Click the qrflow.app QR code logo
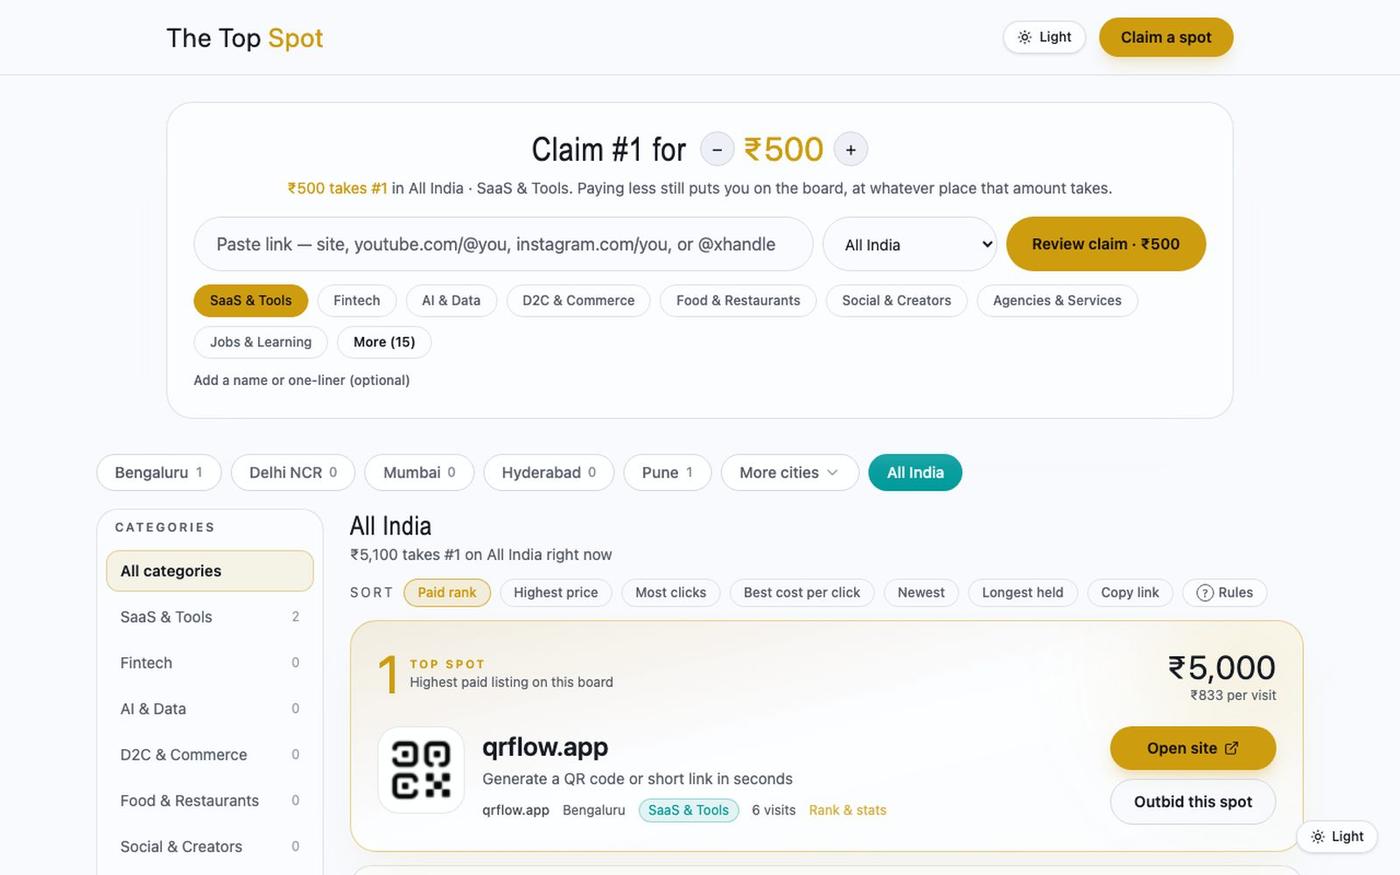Image resolution: width=1400 pixels, height=875 pixels. click(421, 770)
